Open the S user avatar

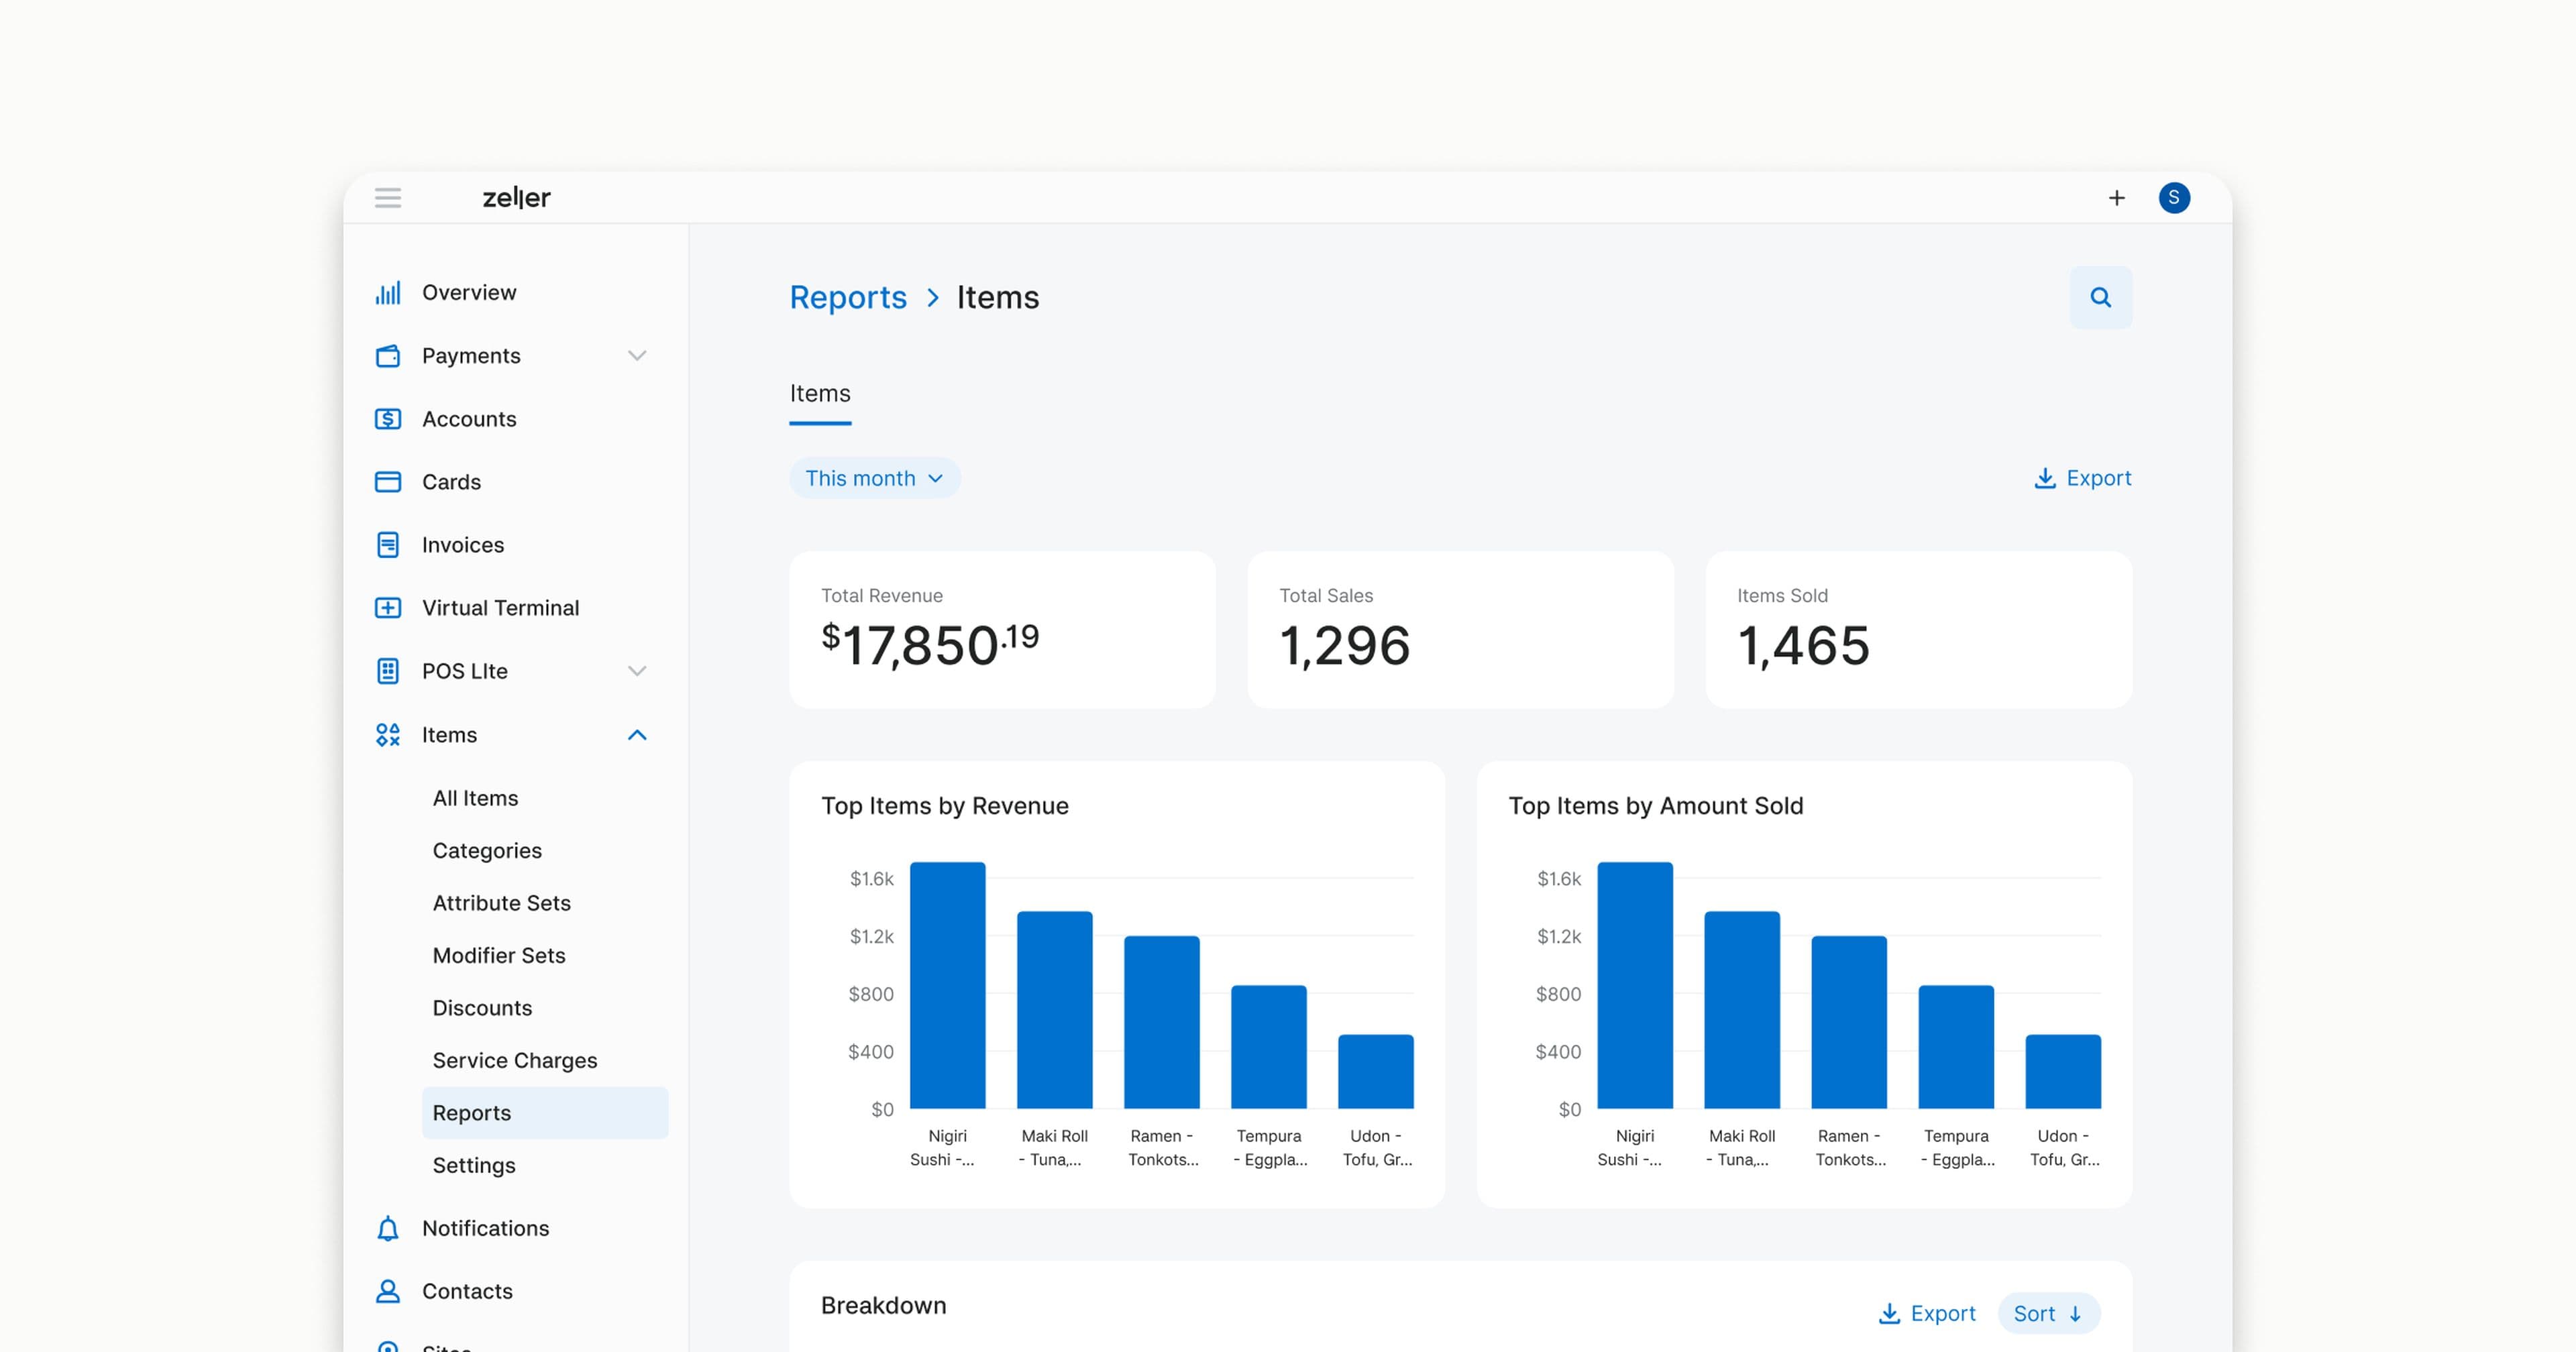click(x=2173, y=198)
